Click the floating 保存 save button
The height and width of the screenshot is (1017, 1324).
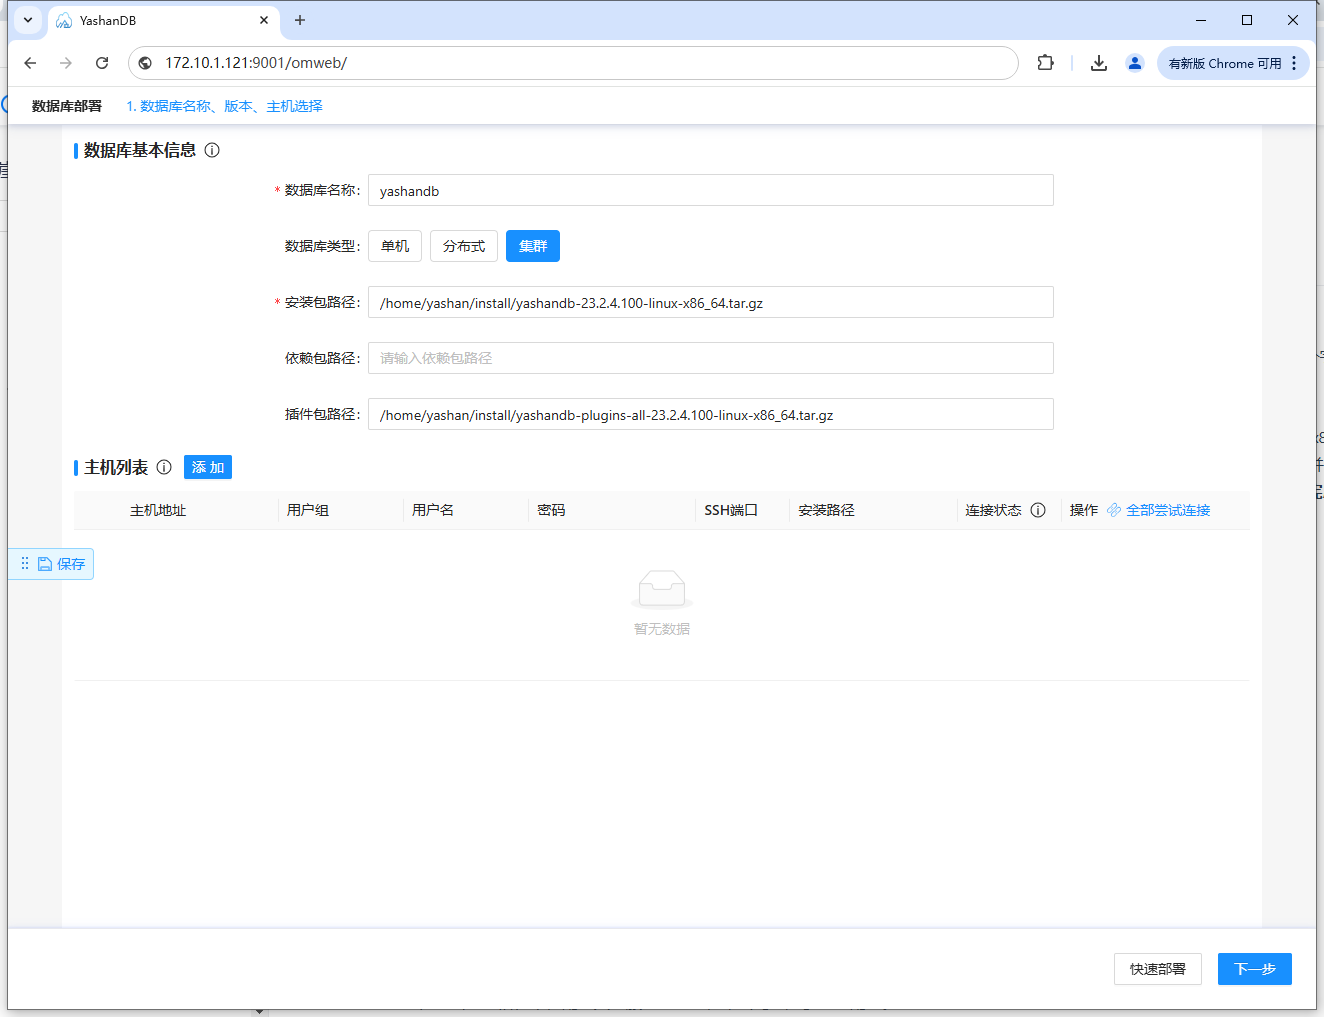tap(61, 564)
